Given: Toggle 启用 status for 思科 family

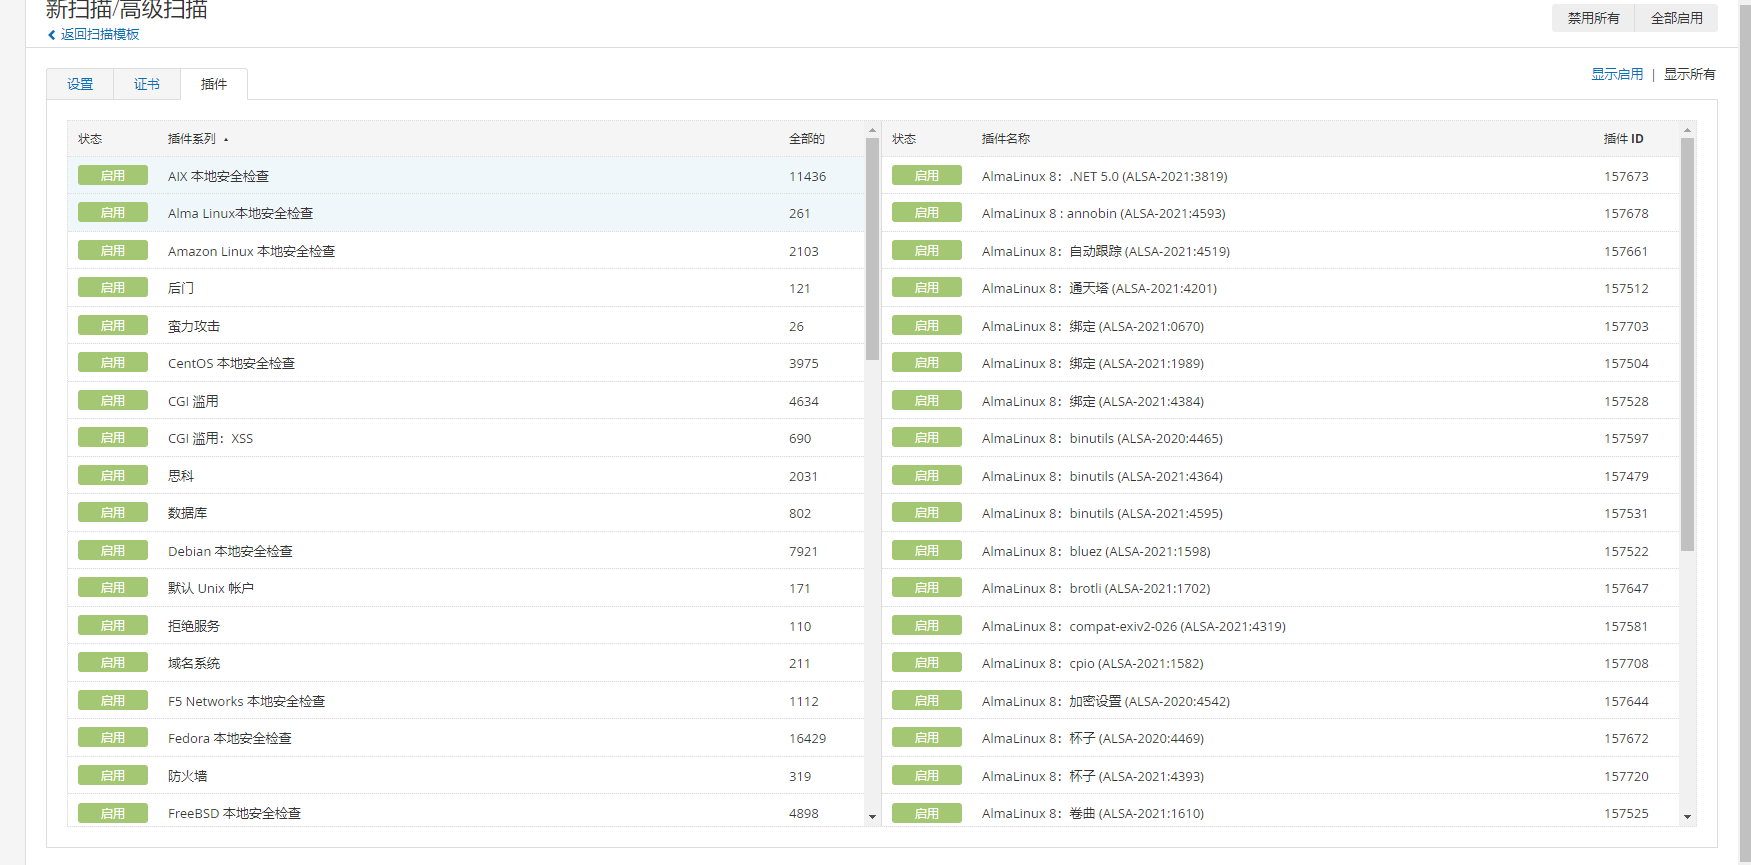Looking at the screenshot, I should coord(113,475).
